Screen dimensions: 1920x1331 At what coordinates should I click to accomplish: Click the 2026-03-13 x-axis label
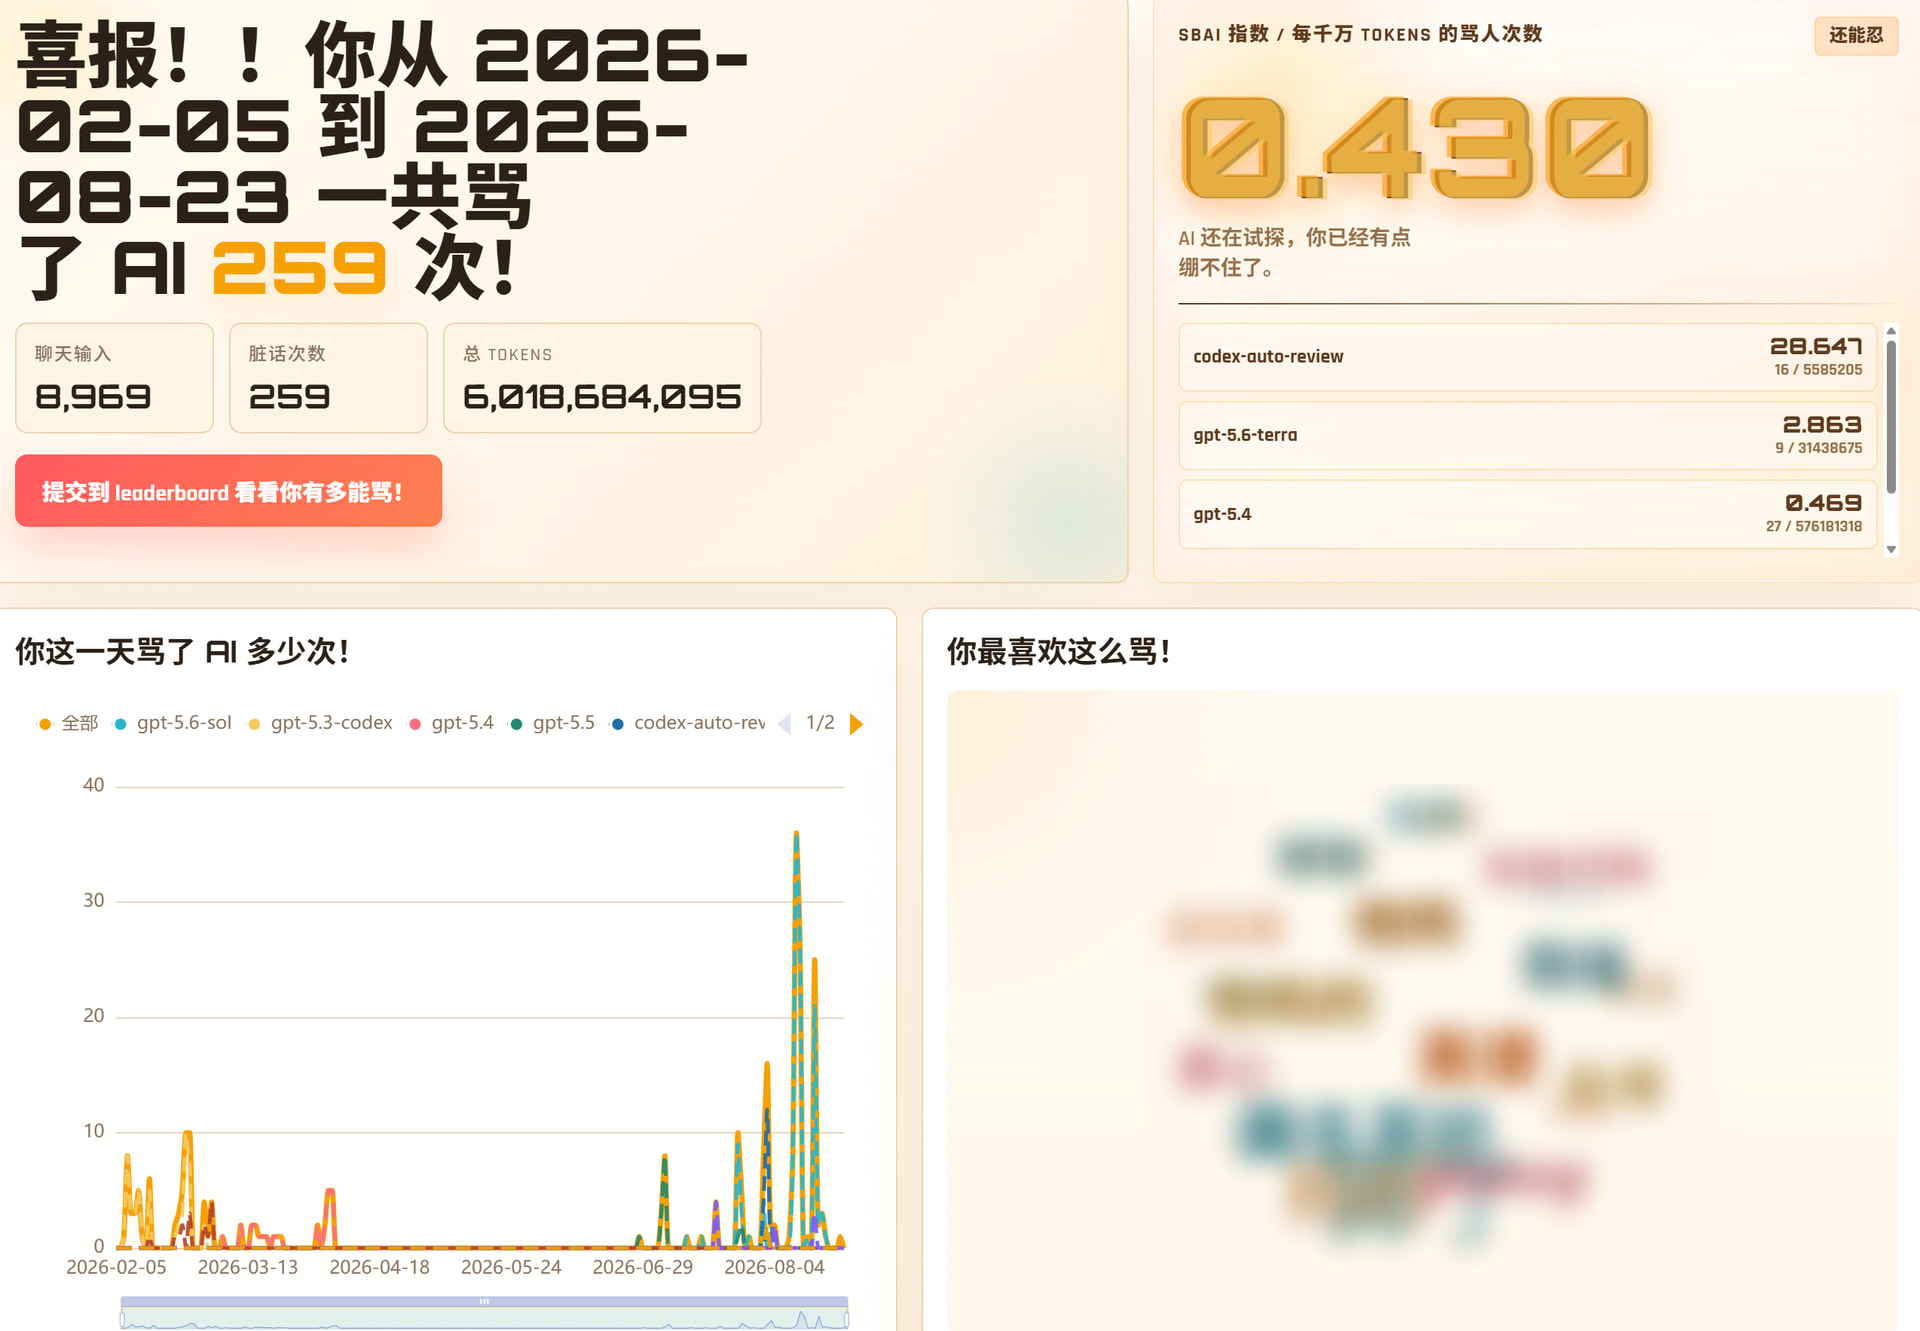(248, 1267)
